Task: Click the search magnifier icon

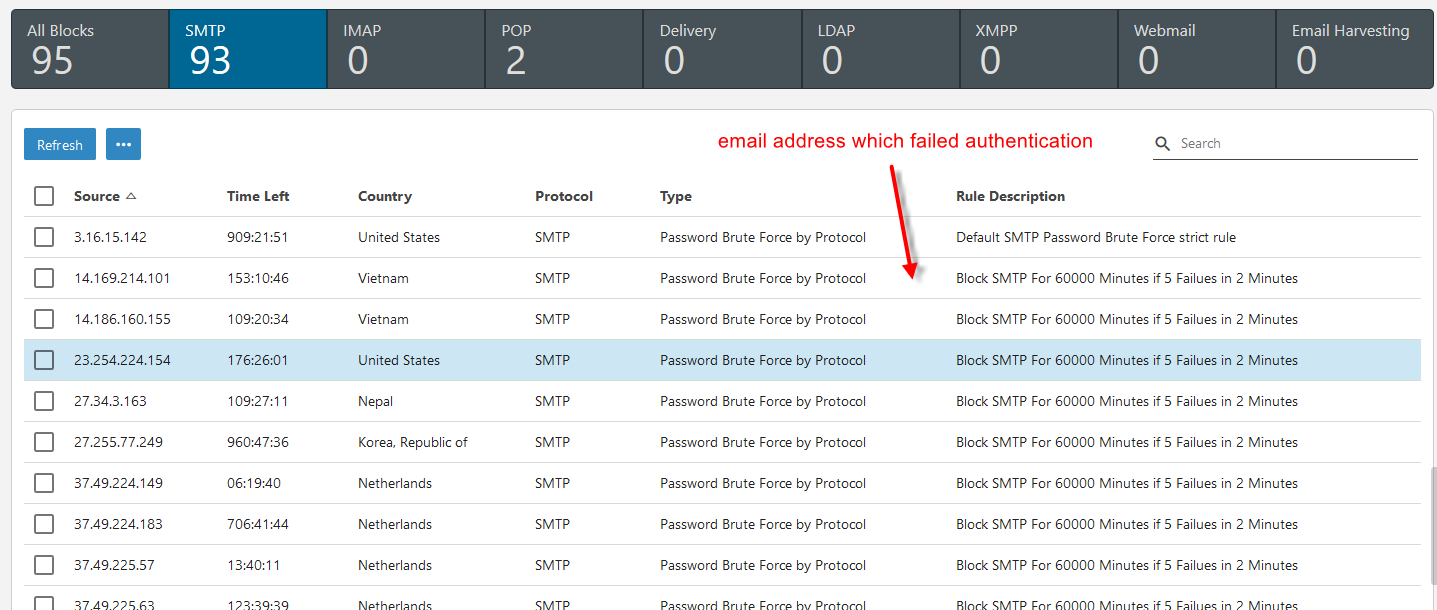Action: tap(1162, 144)
